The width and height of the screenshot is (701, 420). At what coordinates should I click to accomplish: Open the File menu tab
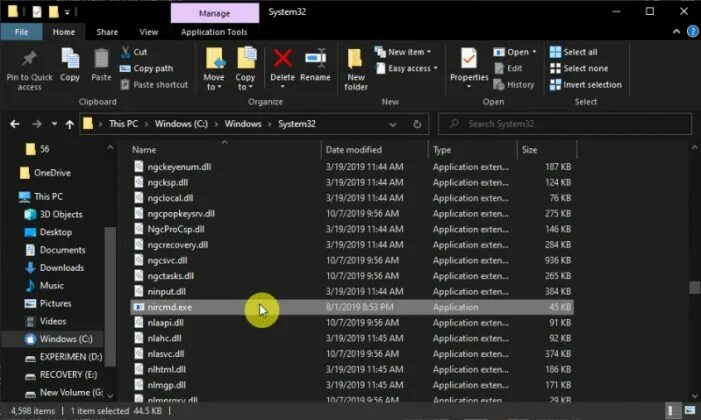[21, 32]
